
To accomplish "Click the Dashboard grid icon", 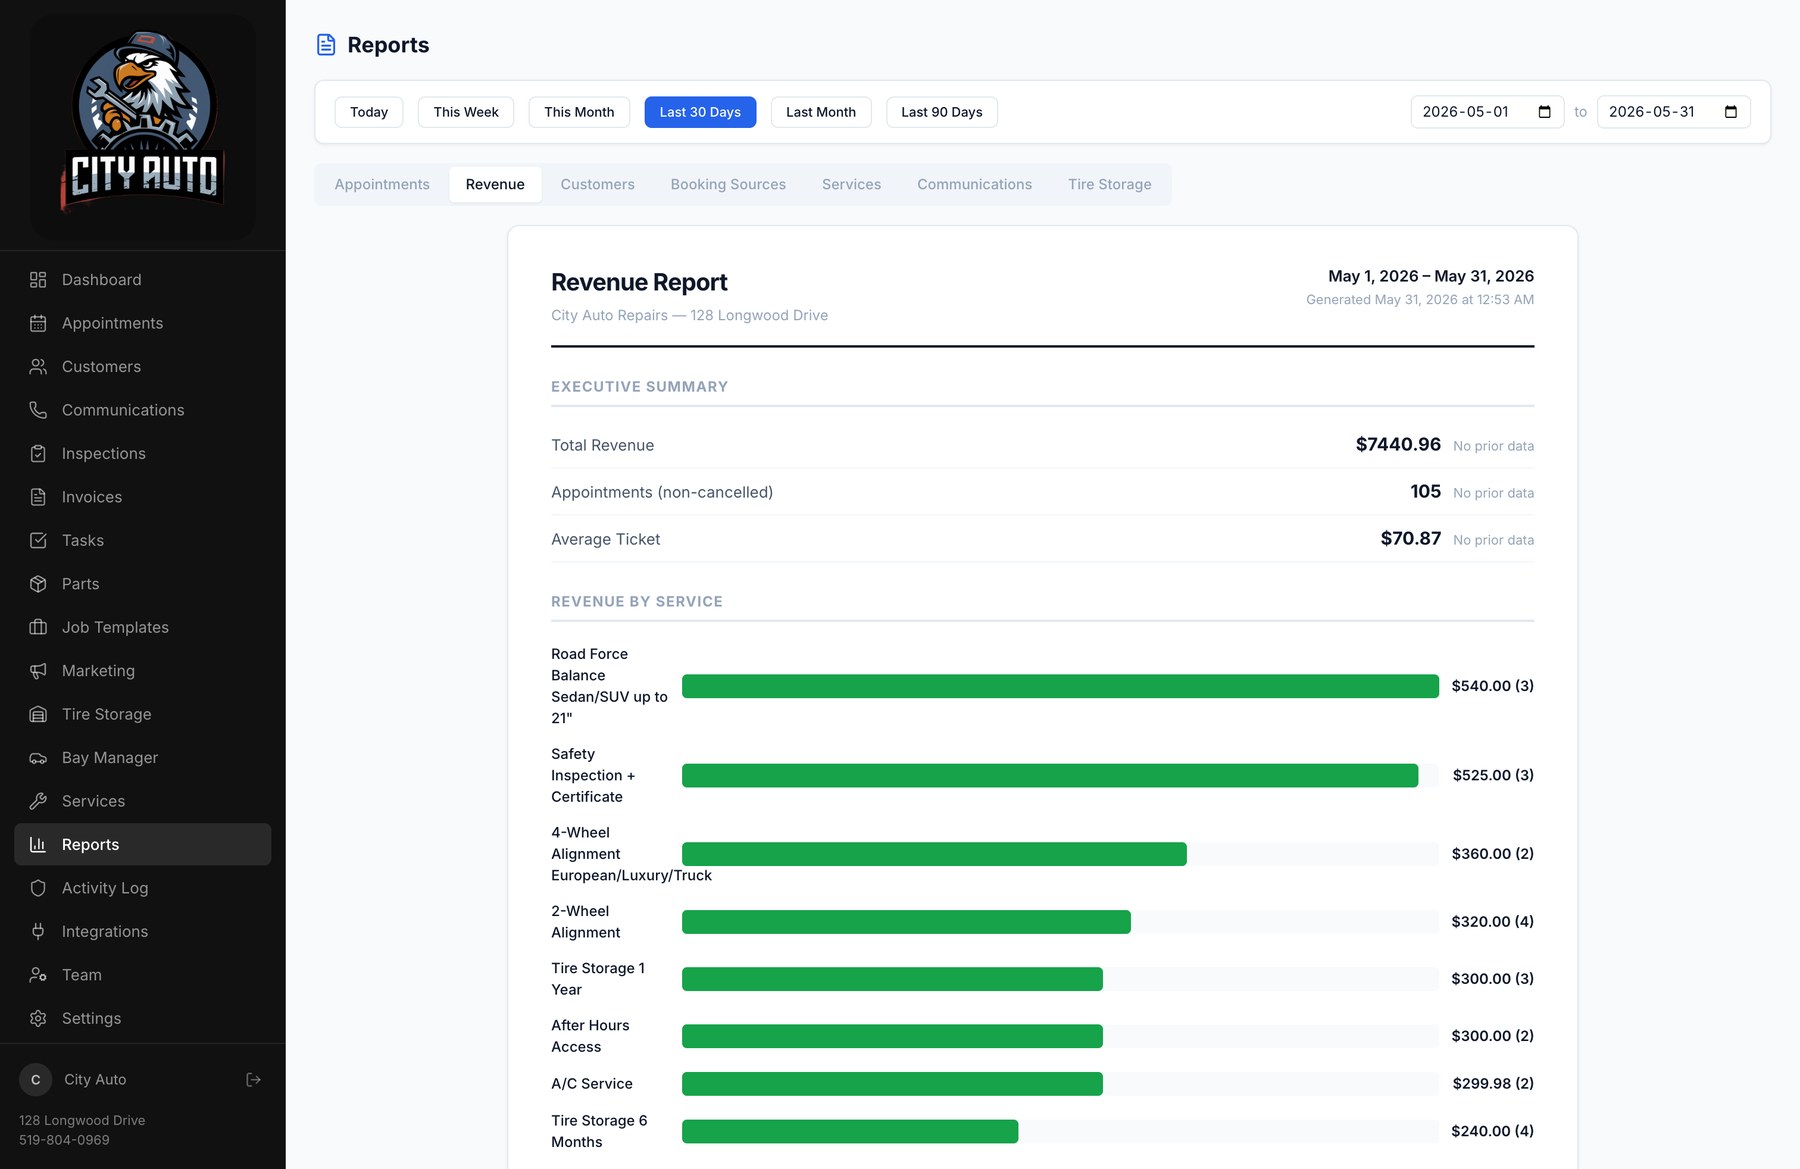I will tap(38, 280).
